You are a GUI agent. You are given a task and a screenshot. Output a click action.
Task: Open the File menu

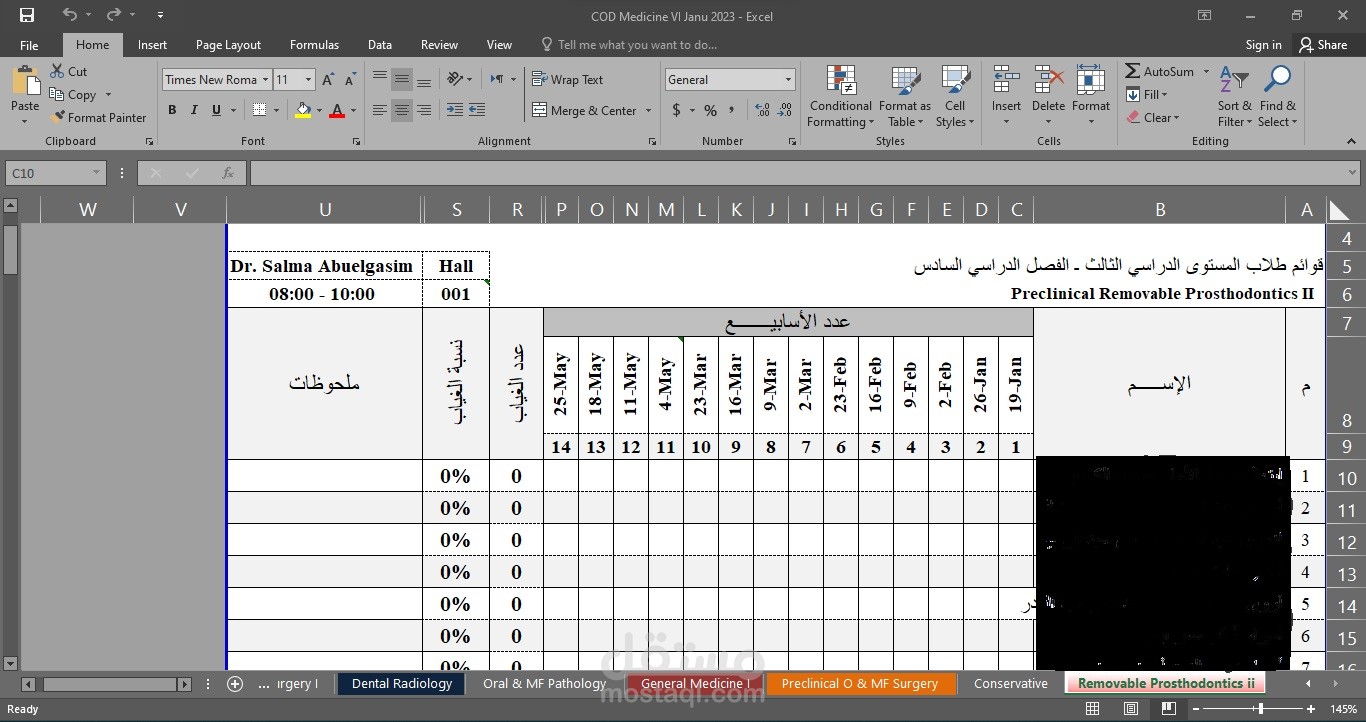[x=29, y=45]
